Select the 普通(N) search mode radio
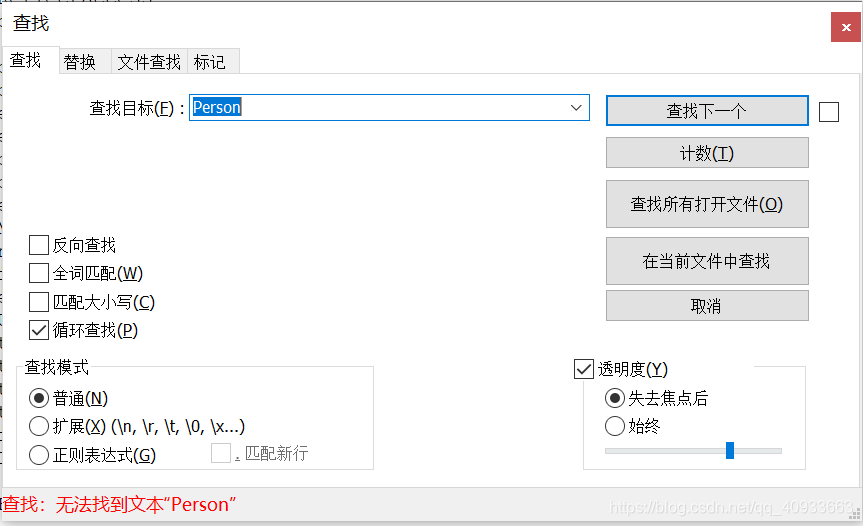This screenshot has height=526, width=863. click(39, 398)
